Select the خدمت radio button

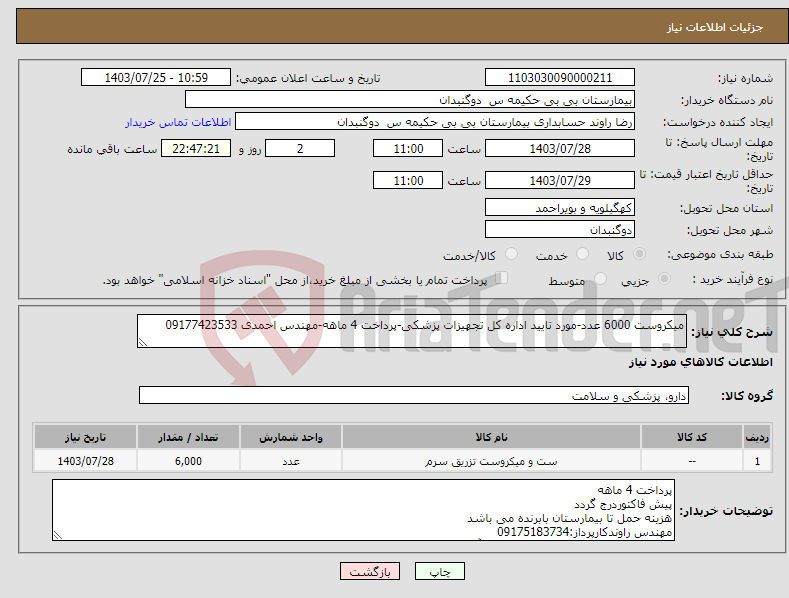583,254
